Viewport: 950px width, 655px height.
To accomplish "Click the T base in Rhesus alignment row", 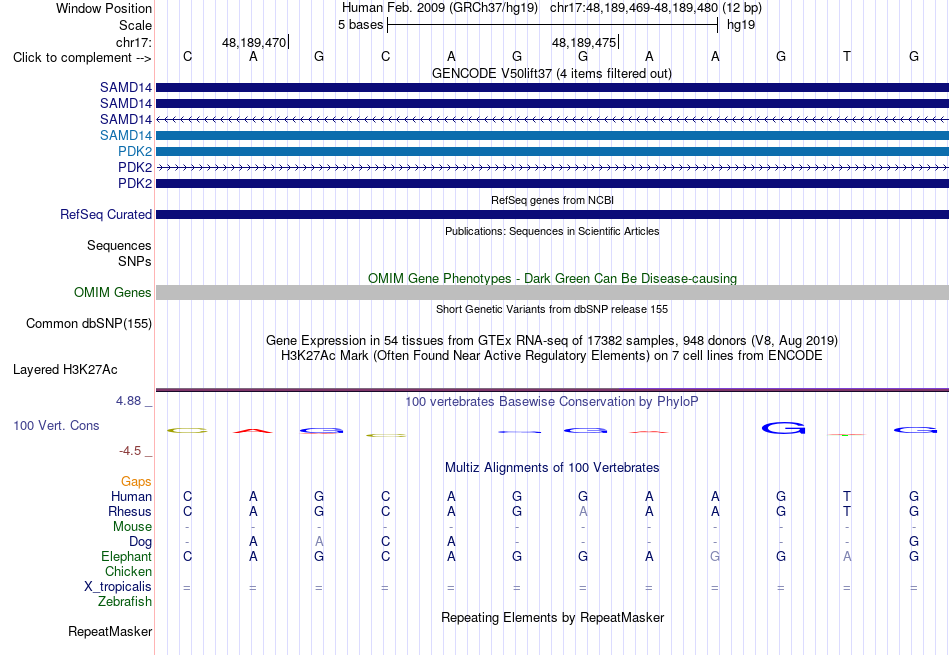I will coord(847,511).
